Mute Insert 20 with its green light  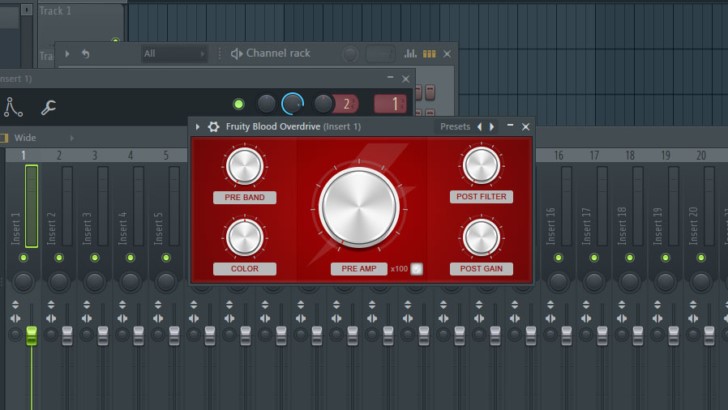[701, 258]
